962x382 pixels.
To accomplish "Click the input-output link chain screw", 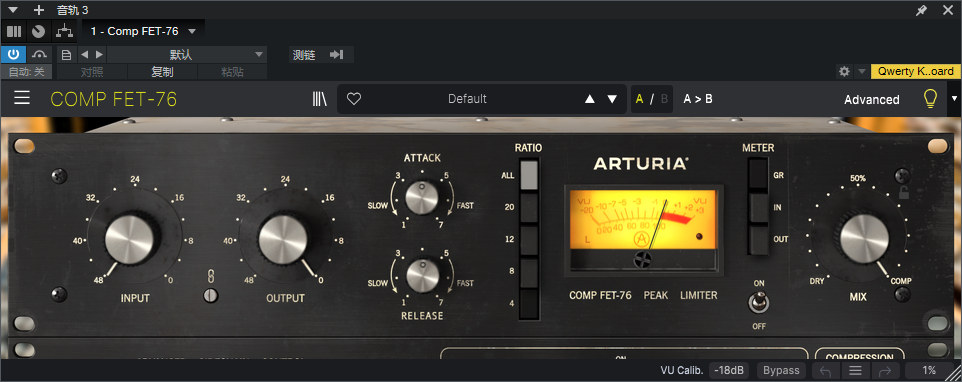I will 210,296.
